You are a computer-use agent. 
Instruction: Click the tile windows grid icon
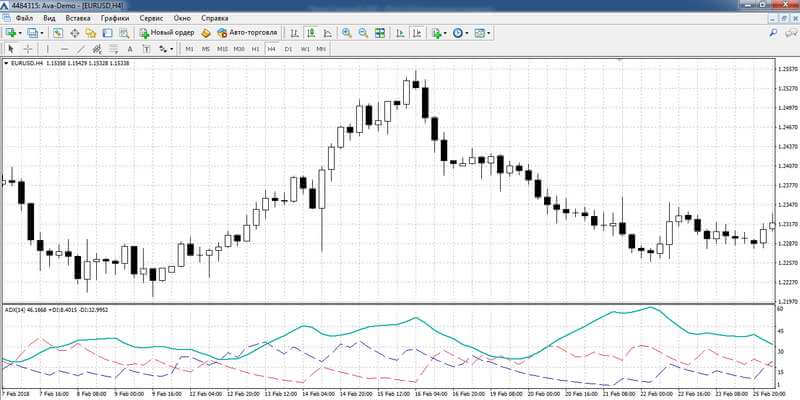380,33
